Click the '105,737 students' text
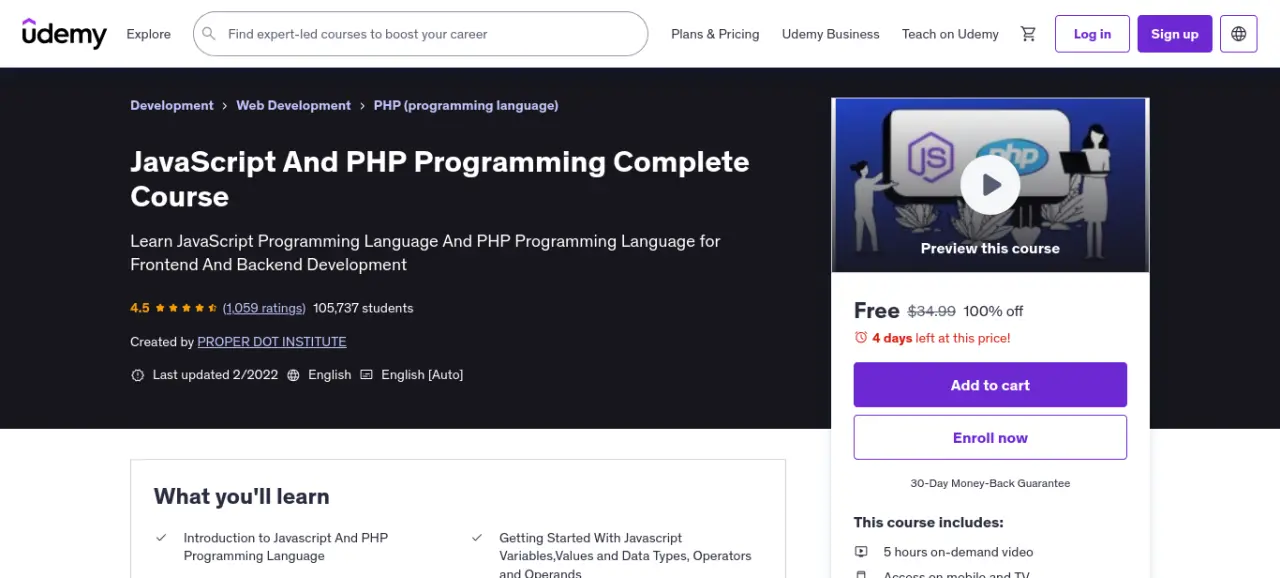The width and height of the screenshot is (1280, 578). (363, 308)
